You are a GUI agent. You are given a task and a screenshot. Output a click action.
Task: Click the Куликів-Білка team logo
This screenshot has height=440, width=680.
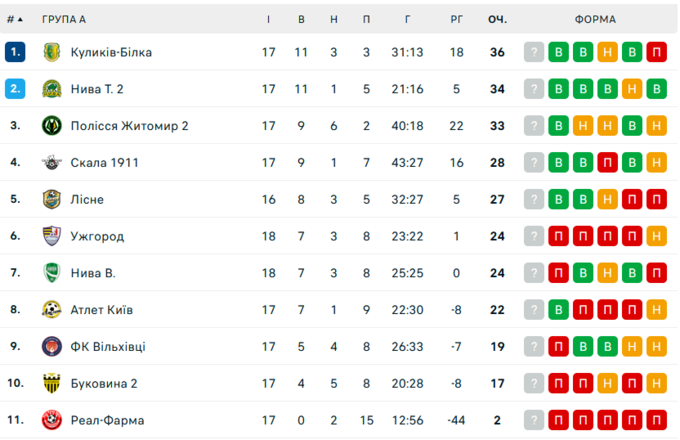[52, 52]
